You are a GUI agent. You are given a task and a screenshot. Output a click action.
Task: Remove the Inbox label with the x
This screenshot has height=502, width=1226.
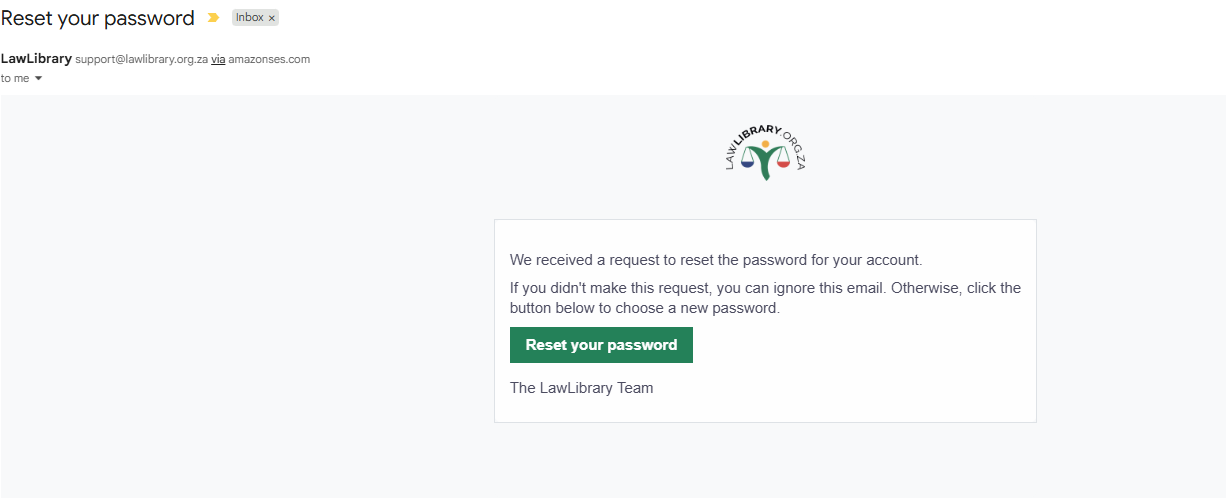[x=272, y=18]
